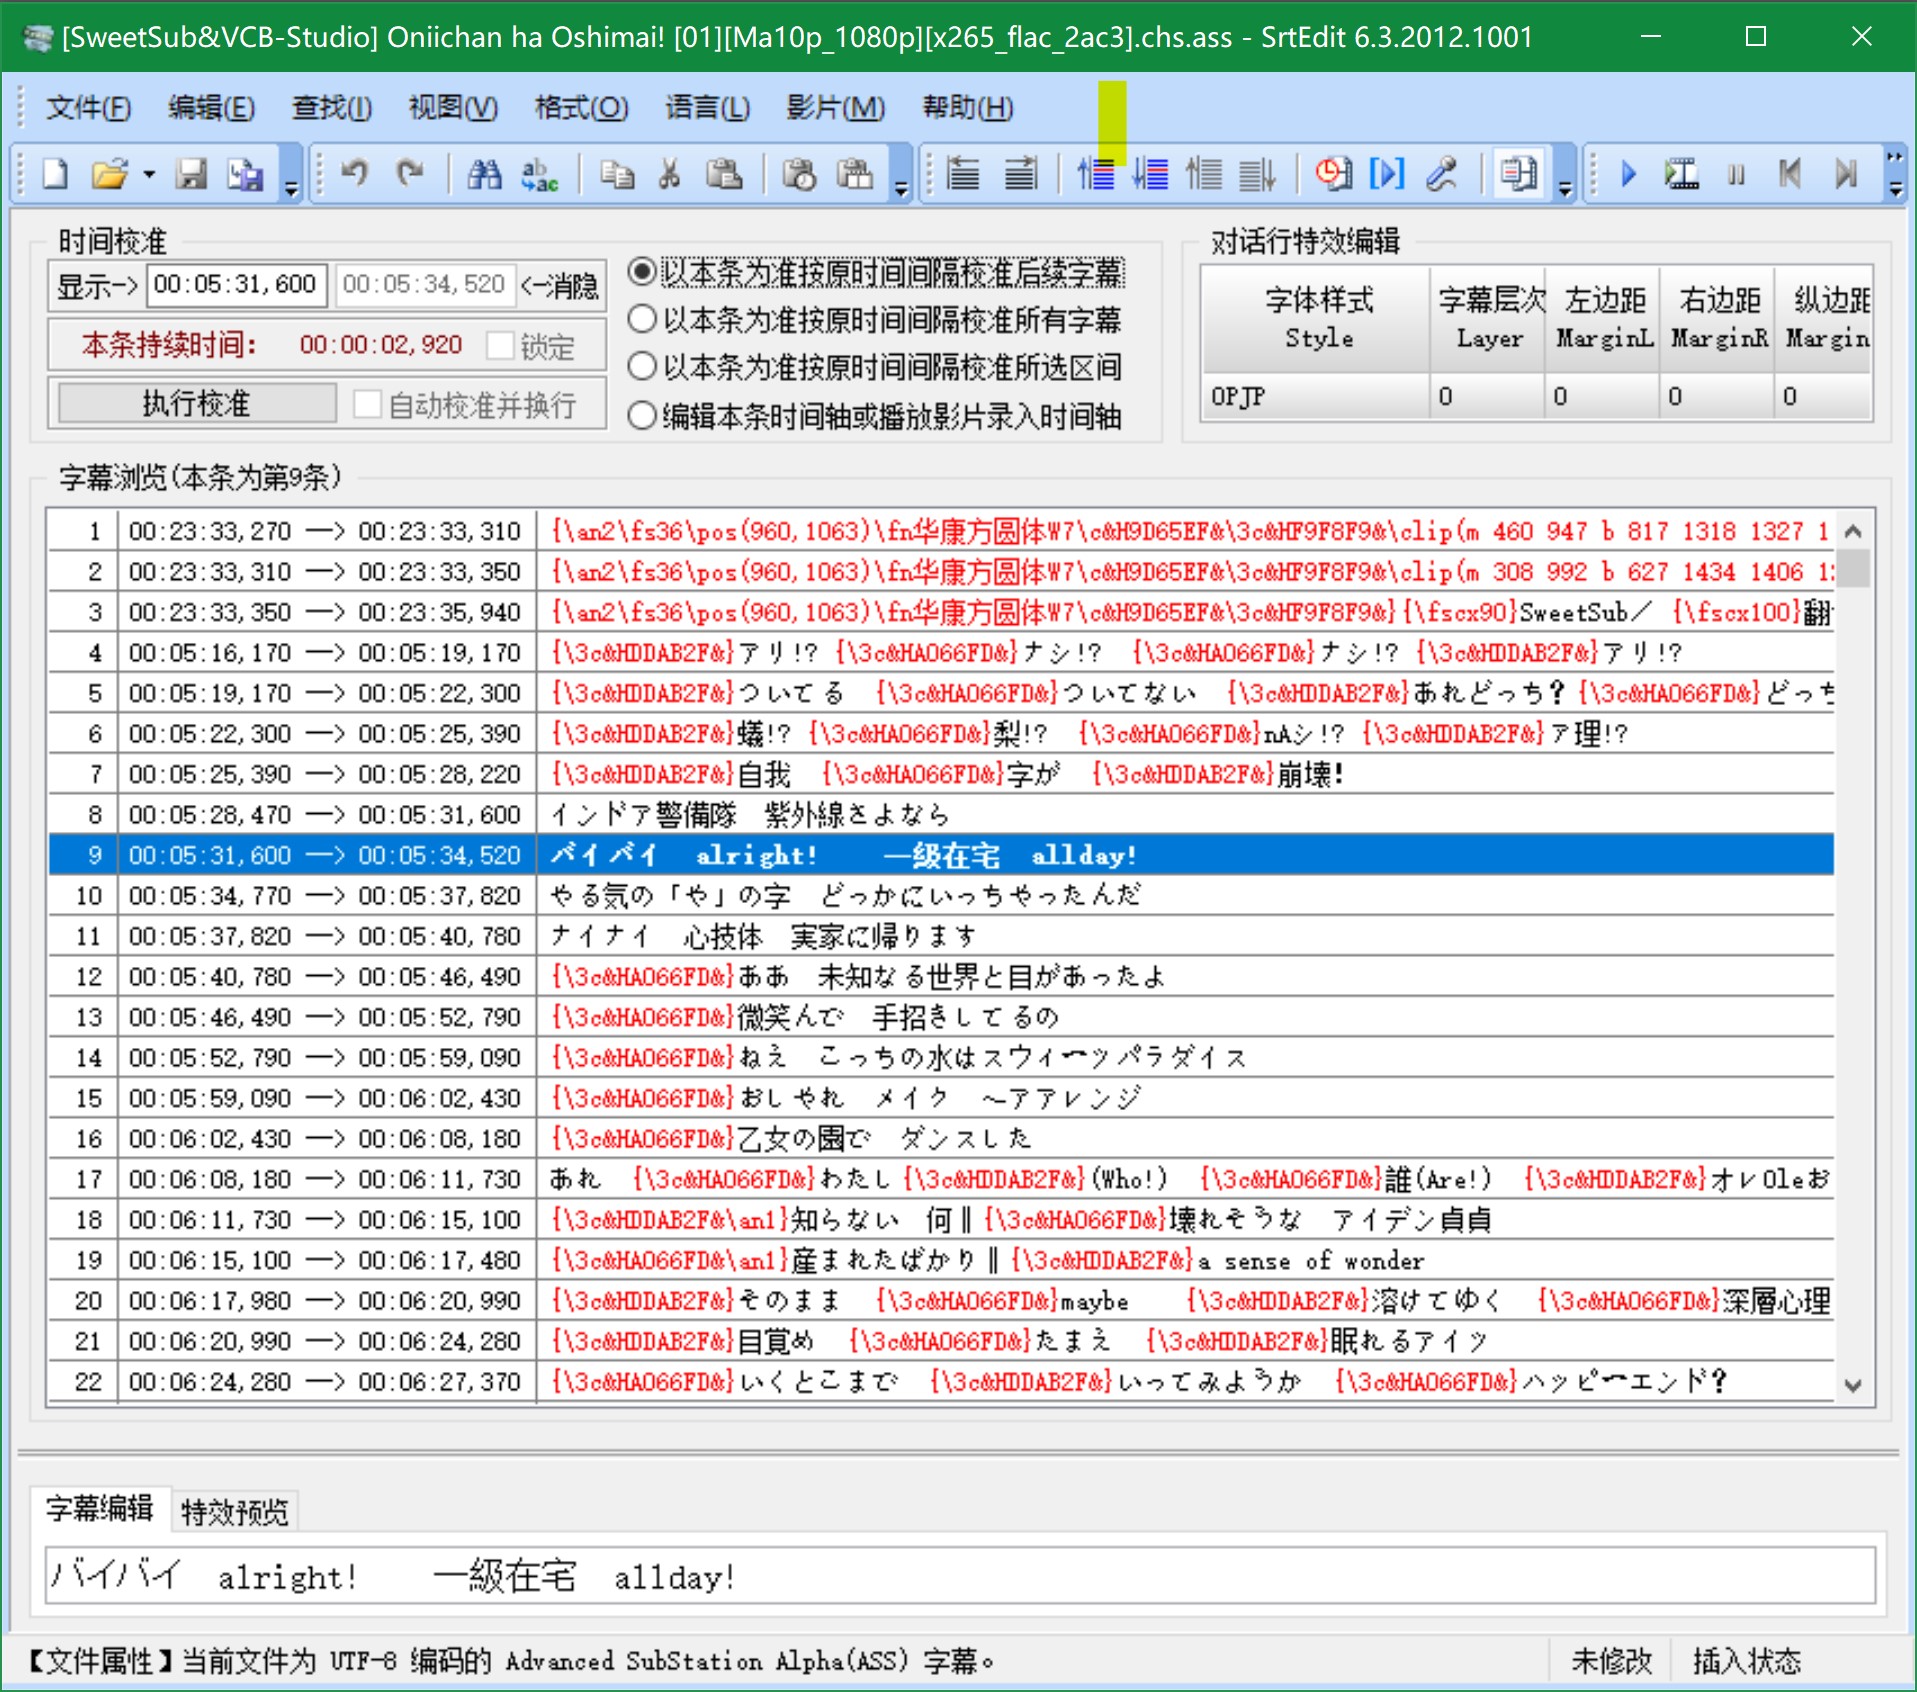The width and height of the screenshot is (1917, 1692).
Task: Open the 格式(O) menu
Action: (581, 107)
